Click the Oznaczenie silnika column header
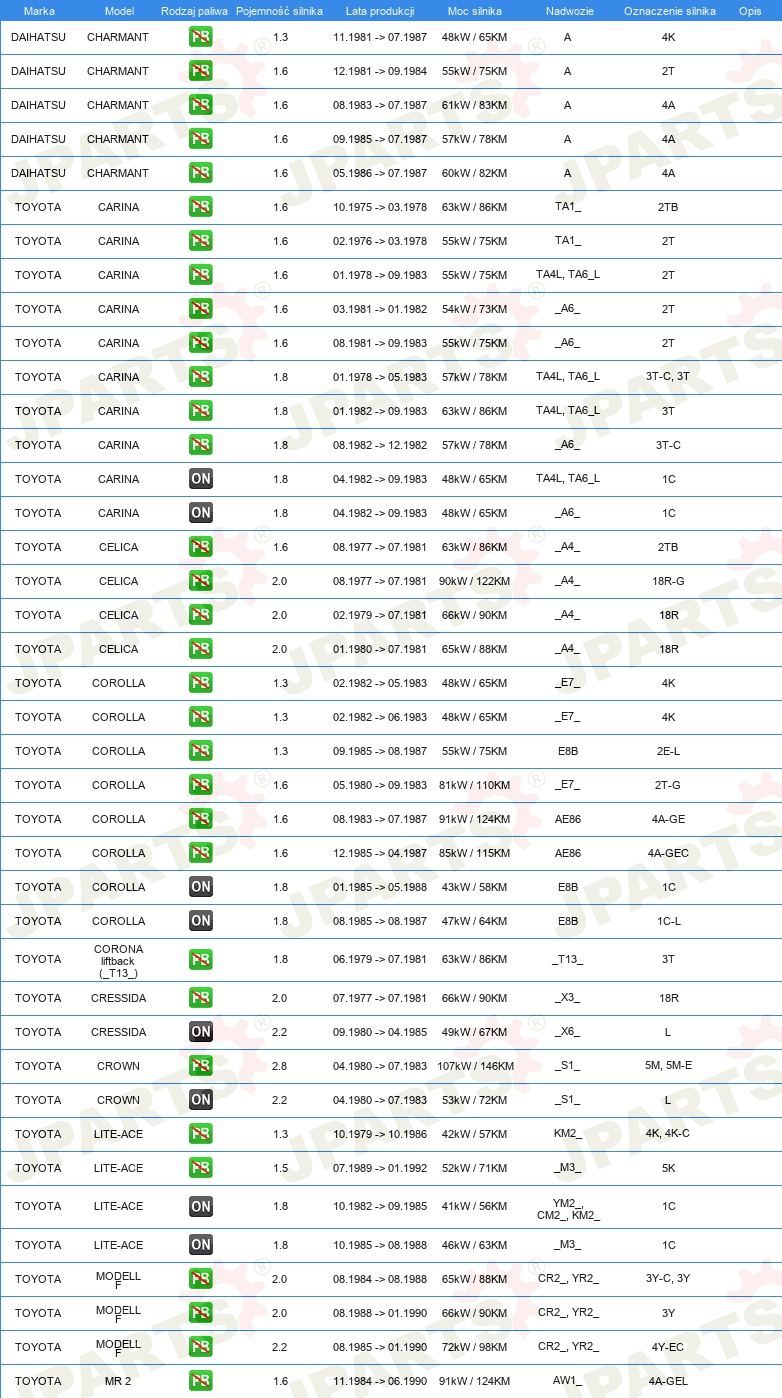 (669, 11)
